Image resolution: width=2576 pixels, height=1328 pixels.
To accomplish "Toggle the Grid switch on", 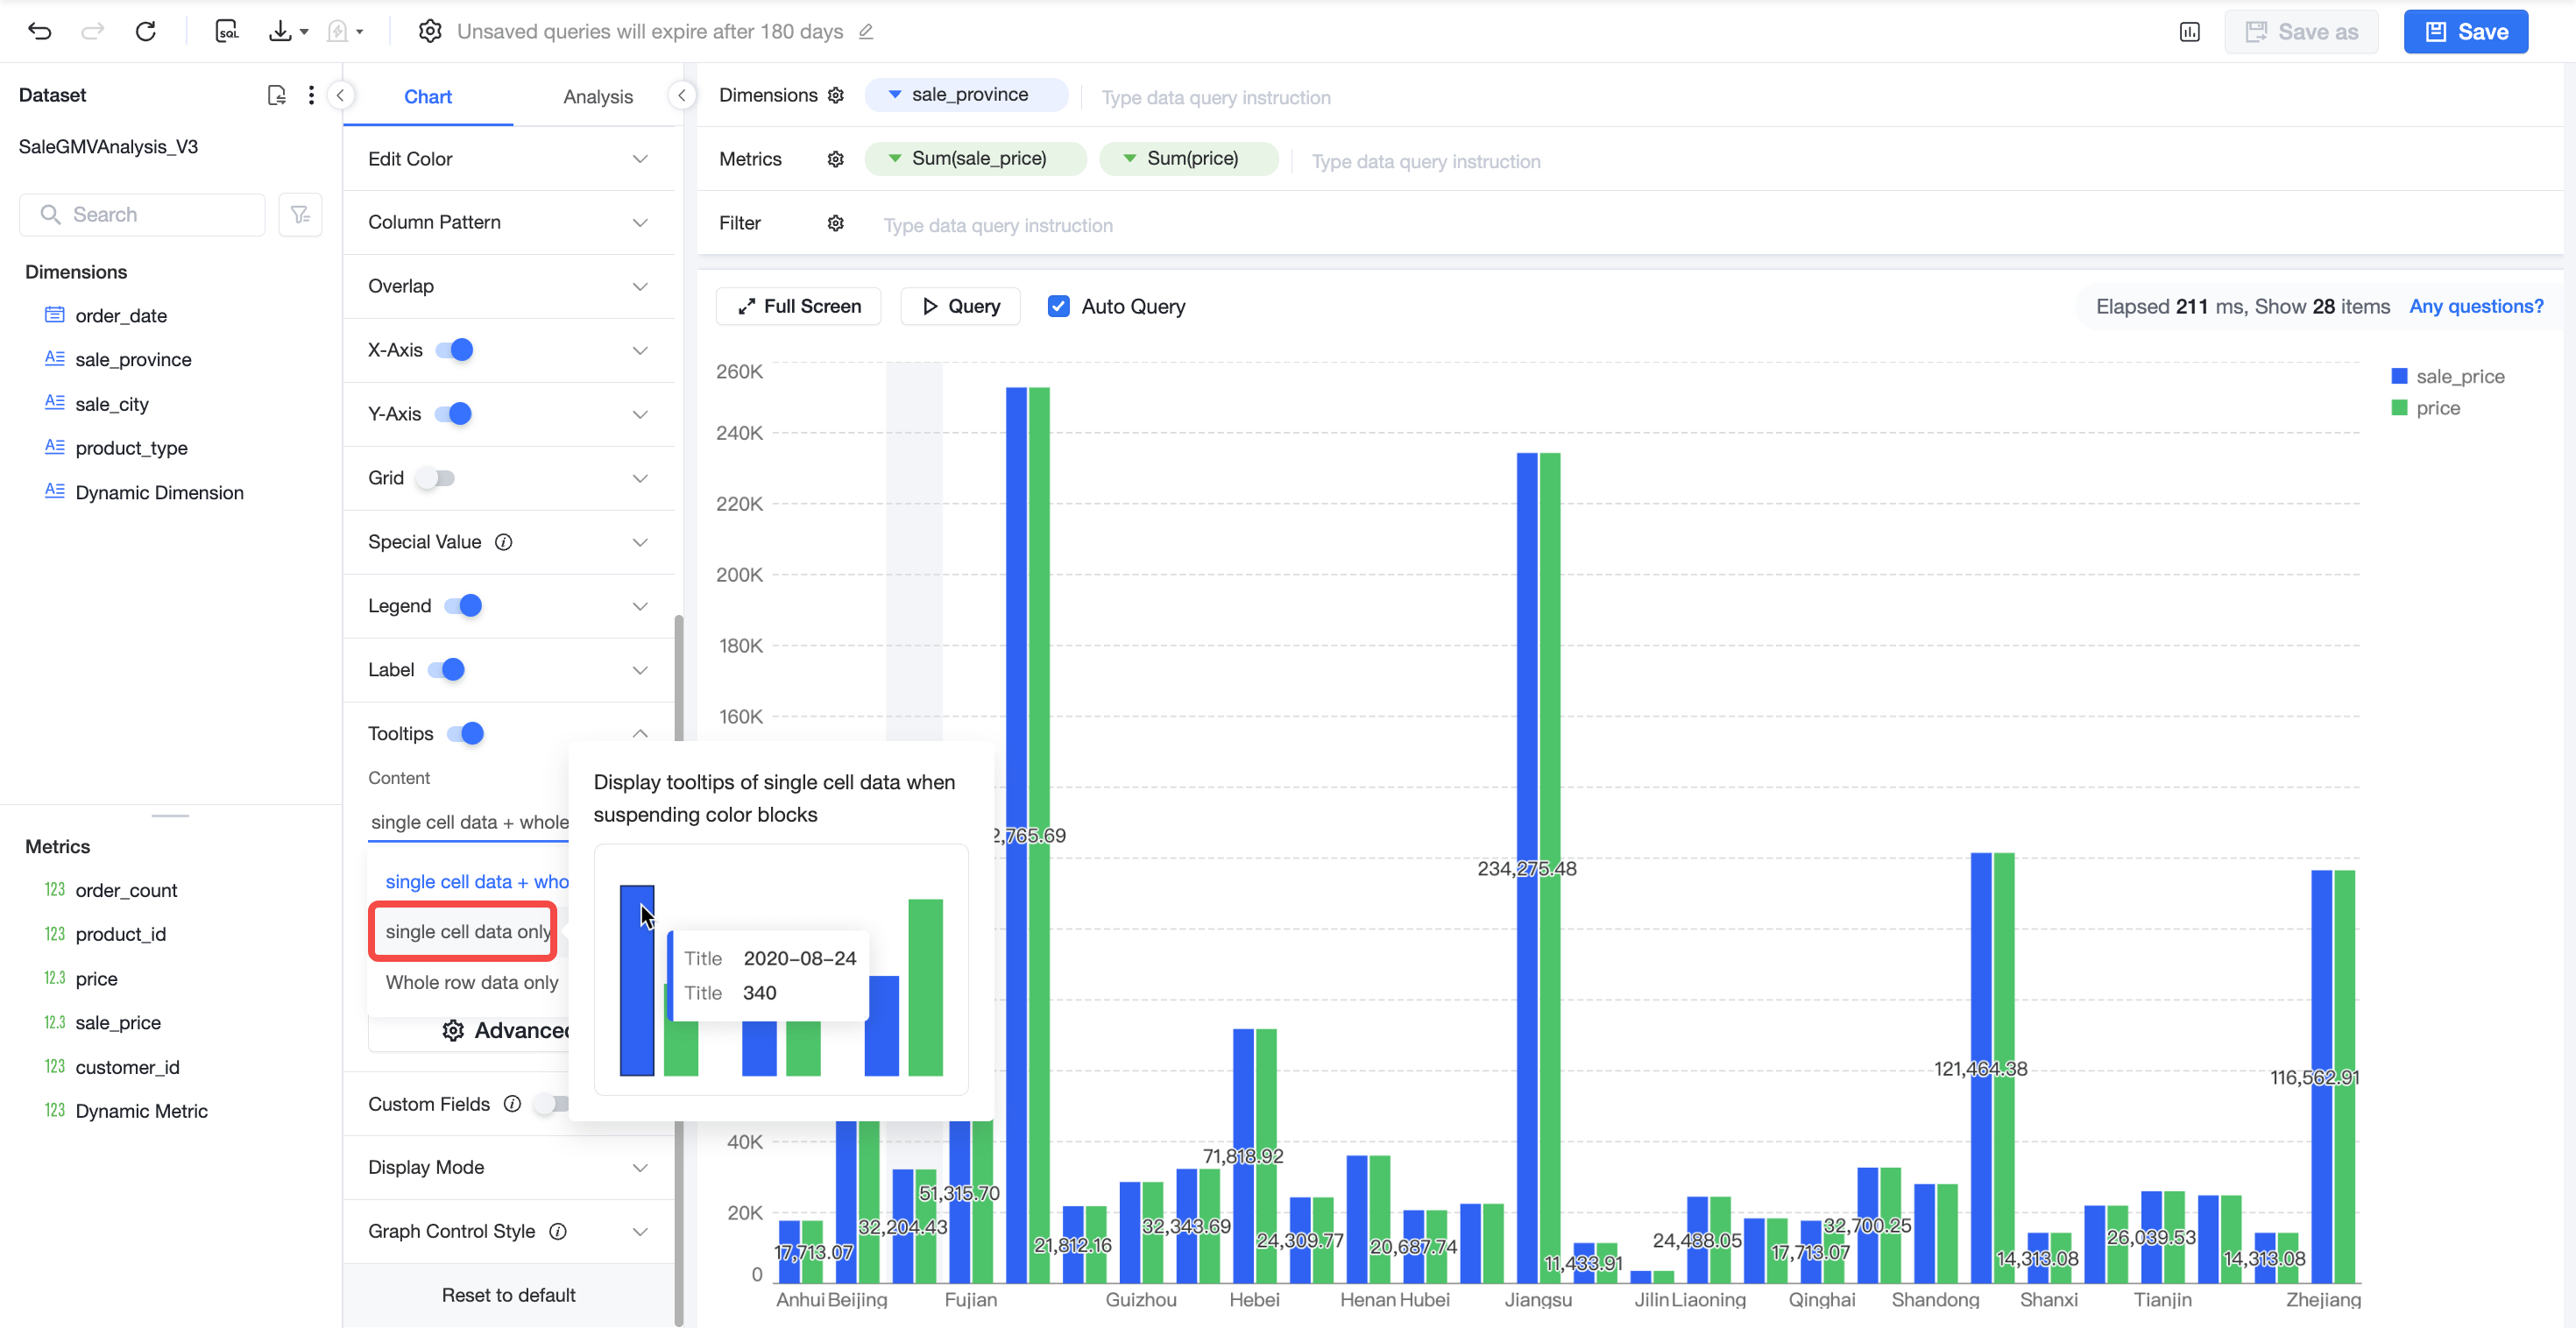I will tap(436, 478).
